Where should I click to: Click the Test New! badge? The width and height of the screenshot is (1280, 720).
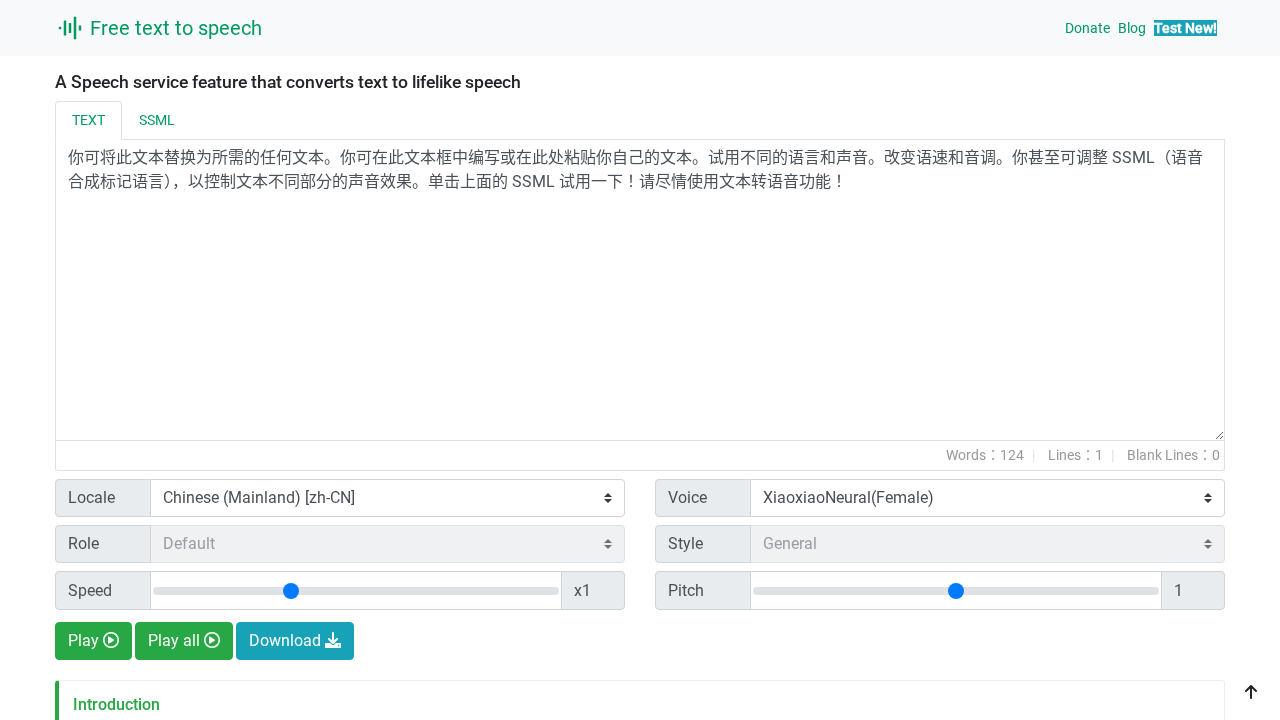[1185, 28]
